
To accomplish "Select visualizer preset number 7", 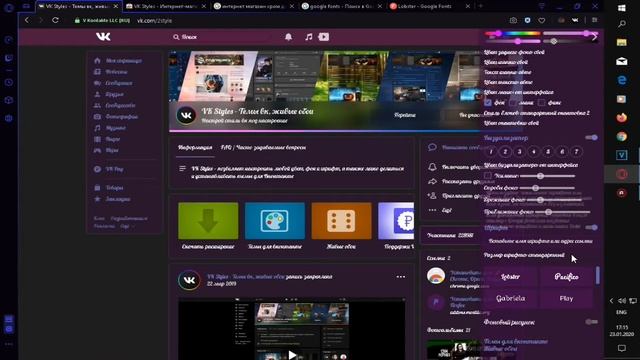I will coord(576,151).
